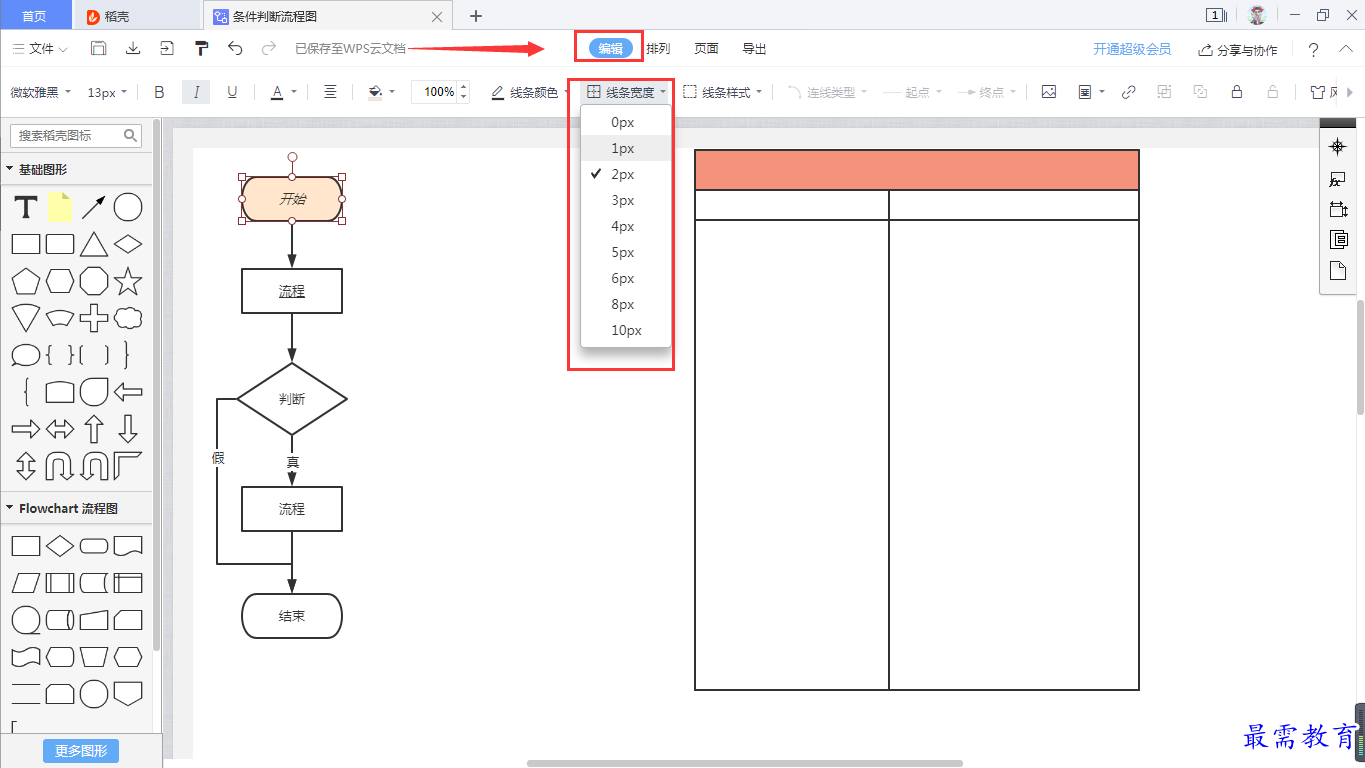Click 开通超级会员 membership link
This screenshot has width=1365, height=768.
click(x=1132, y=49)
